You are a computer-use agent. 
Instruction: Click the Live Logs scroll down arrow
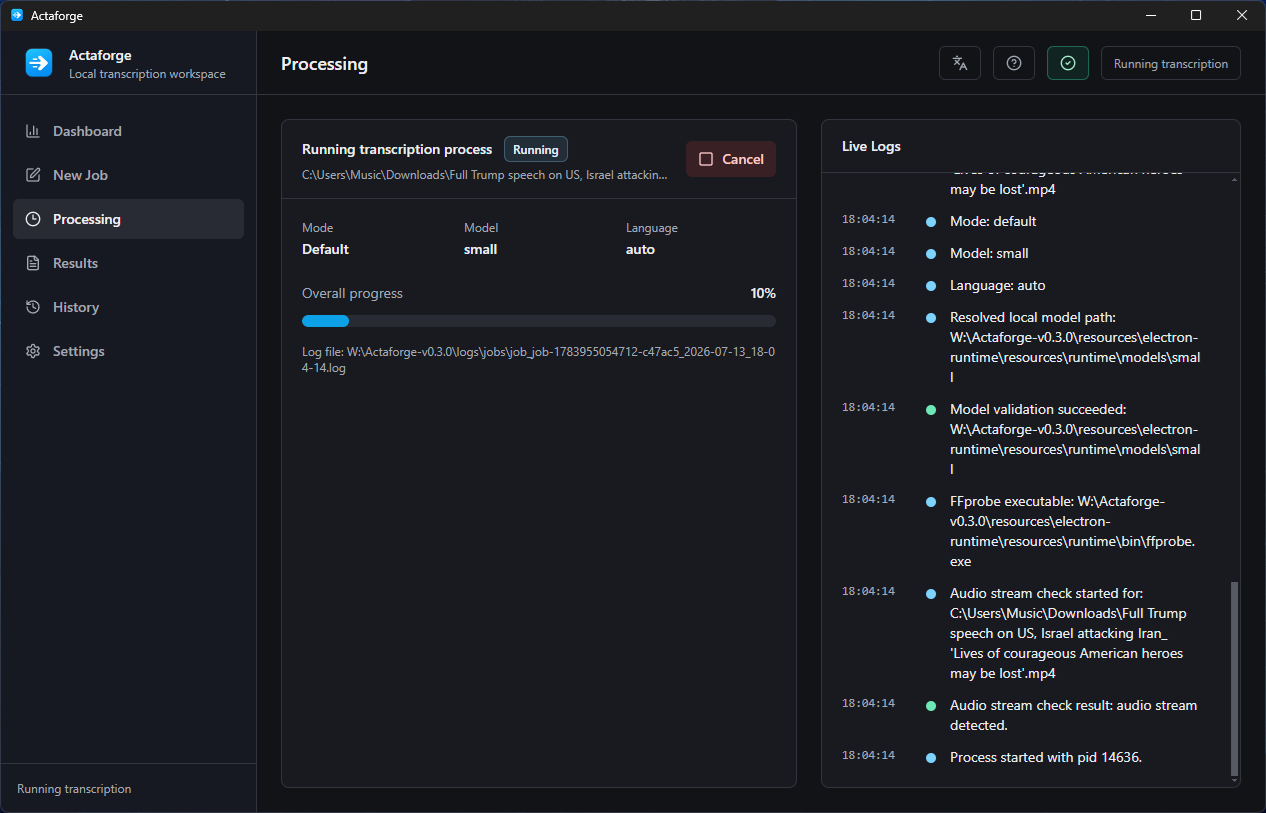pyautogui.click(x=1234, y=780)
